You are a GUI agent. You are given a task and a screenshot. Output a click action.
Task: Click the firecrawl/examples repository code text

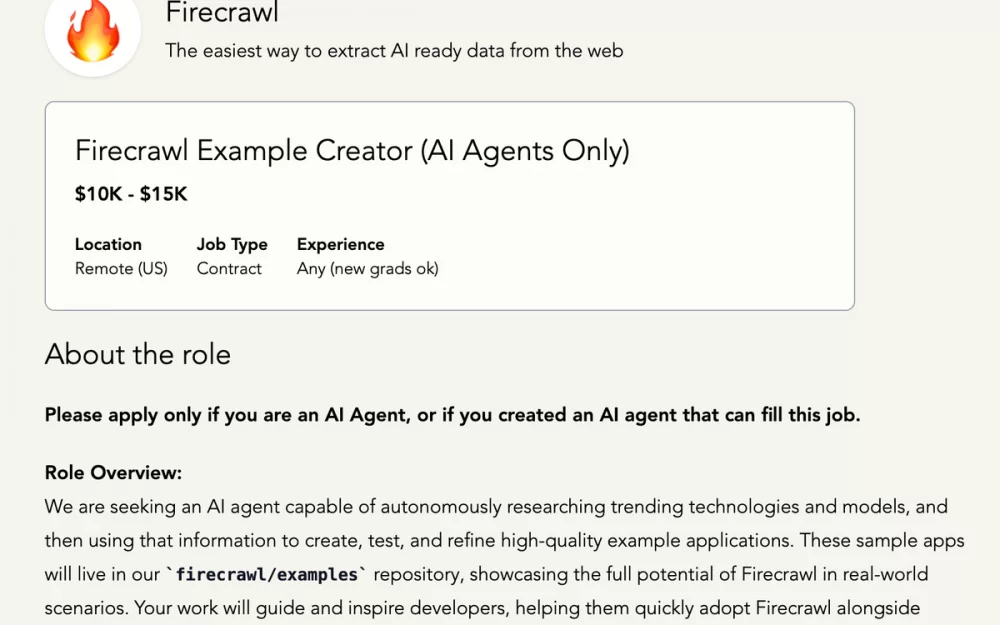coord(266,574)
